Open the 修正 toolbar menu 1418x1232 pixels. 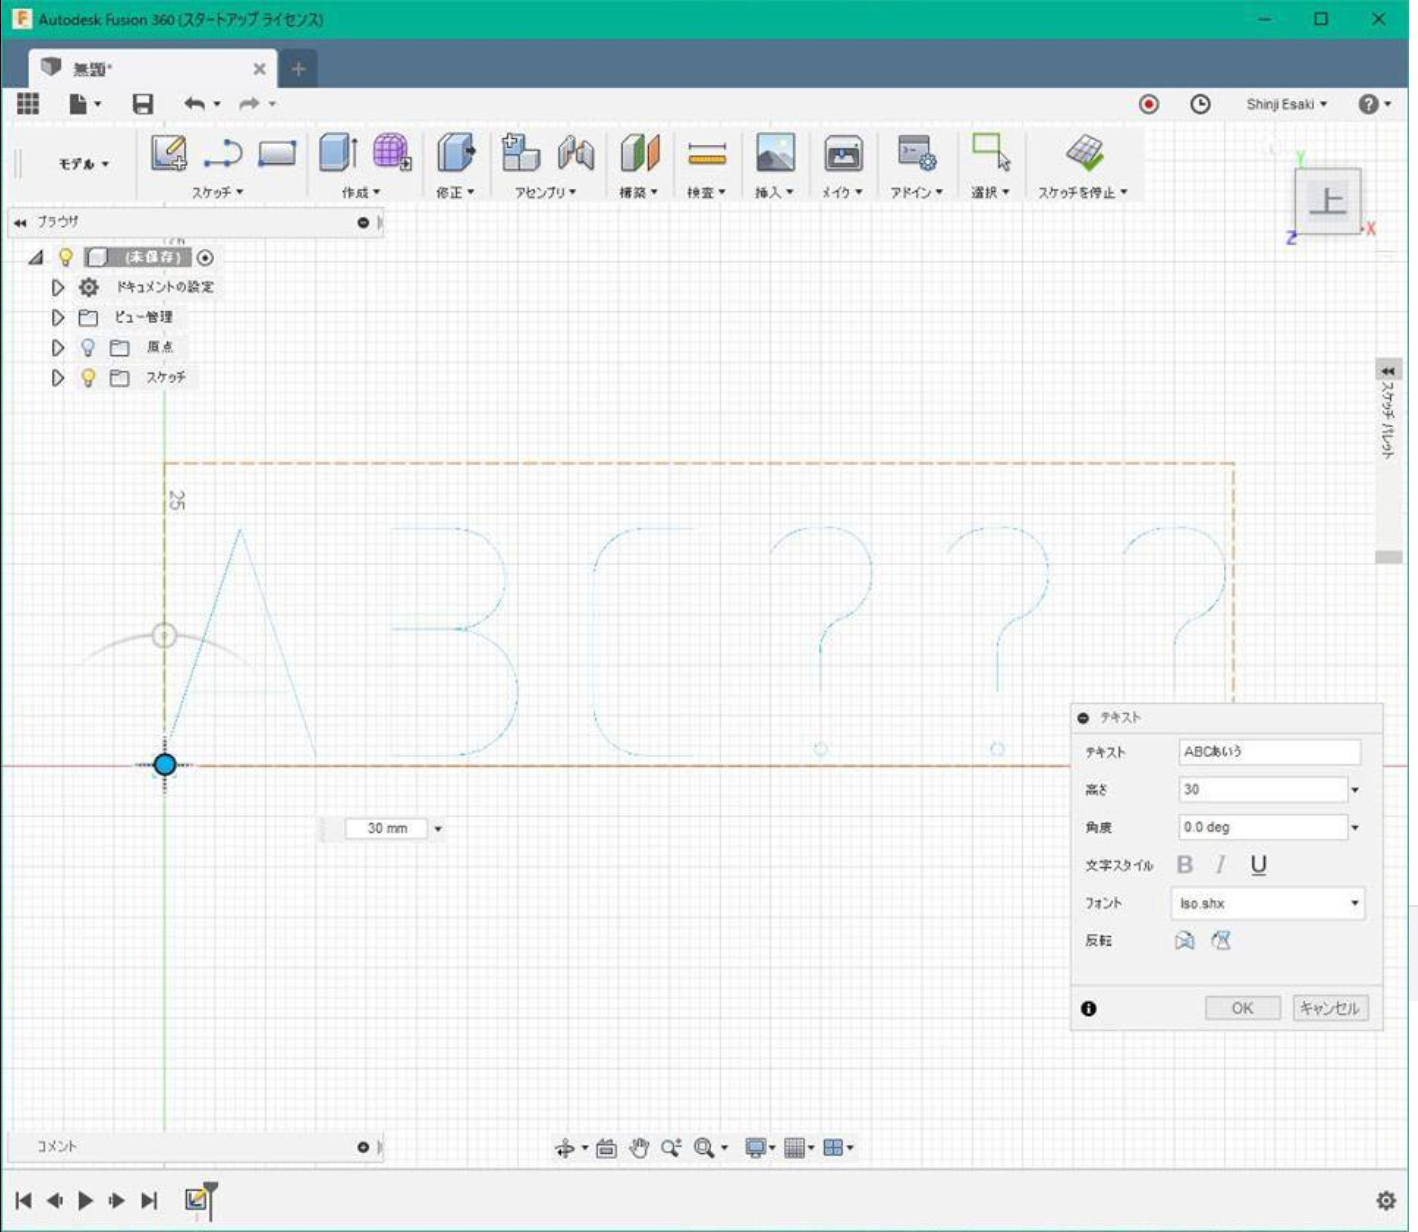click(455, 192)
